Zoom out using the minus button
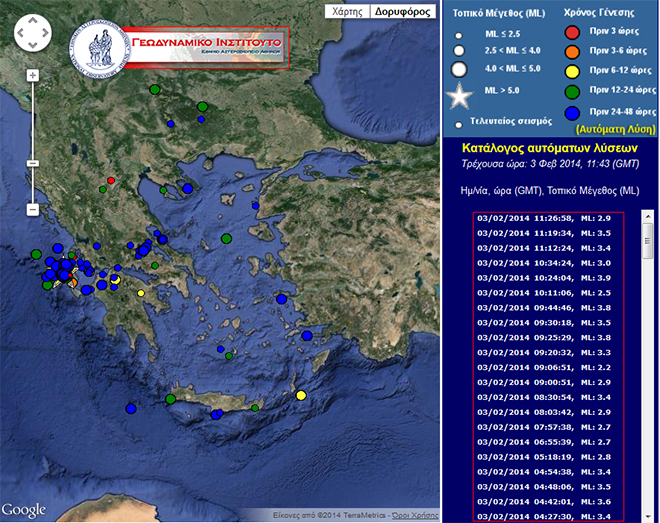This screenshot has height=523, width=660. point(33,209)
